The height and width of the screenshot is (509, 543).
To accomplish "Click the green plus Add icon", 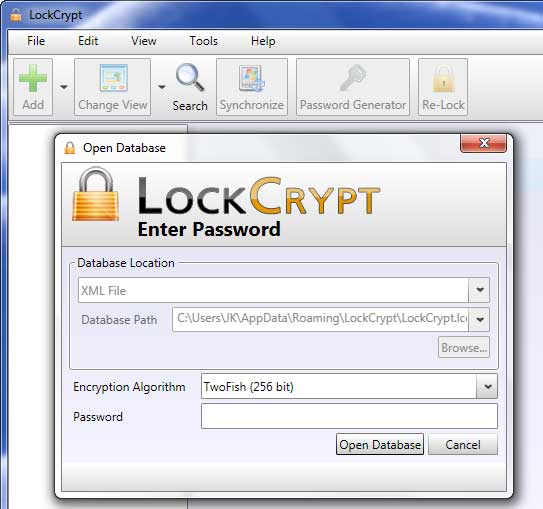I will (33, 78).
